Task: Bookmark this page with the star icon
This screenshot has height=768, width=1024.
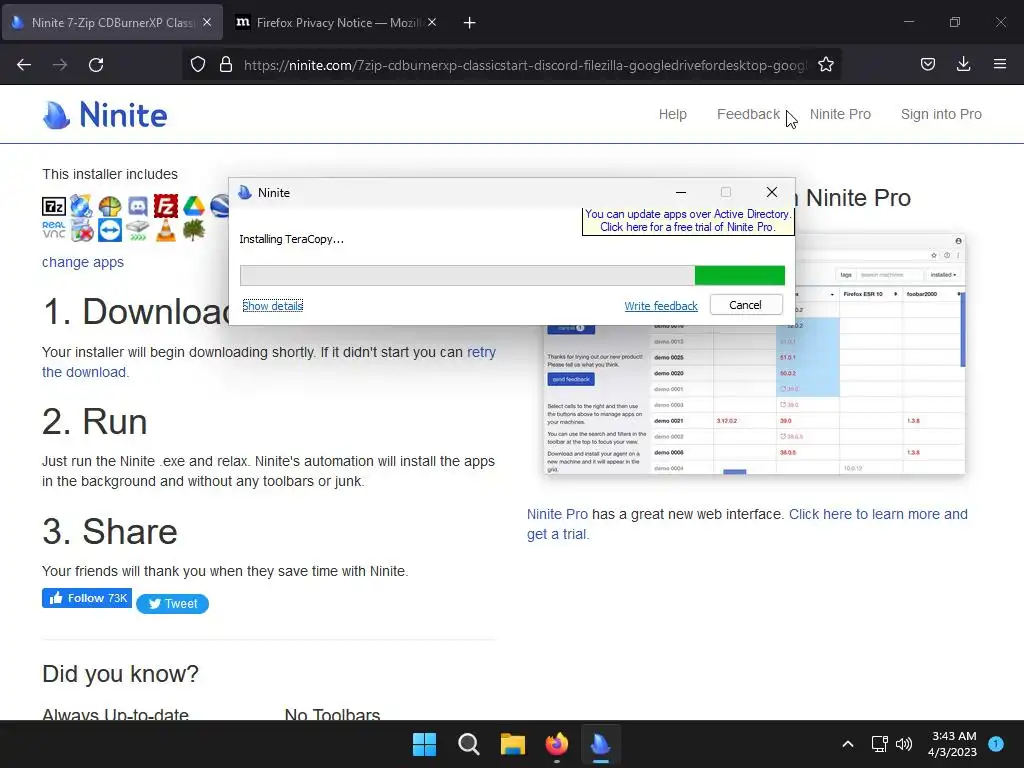Action: coord(826,65)
